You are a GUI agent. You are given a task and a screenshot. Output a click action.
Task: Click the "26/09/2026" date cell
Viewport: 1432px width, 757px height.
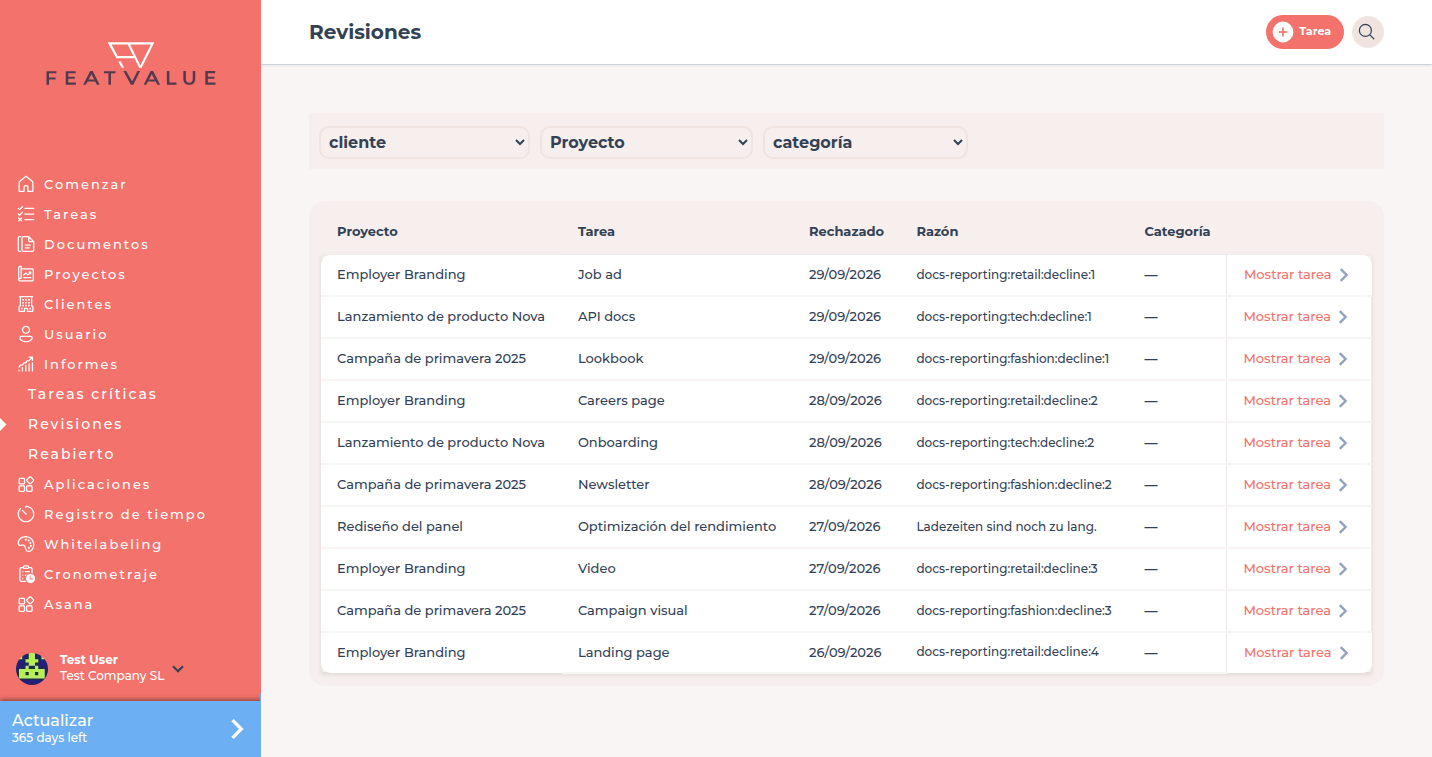coord(845,653)
